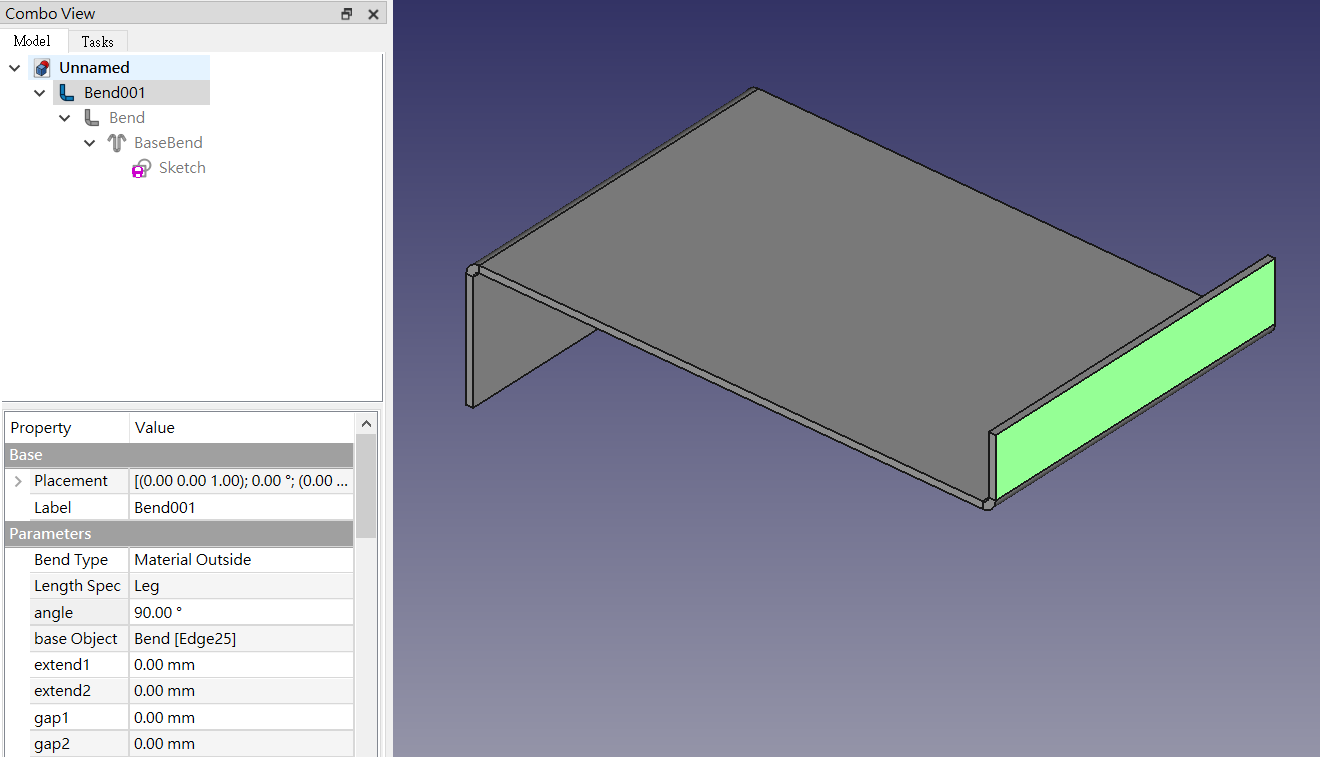Collapse the BaseBend tree node
The height and width of the screenshot is (757, 1320).
90,143
